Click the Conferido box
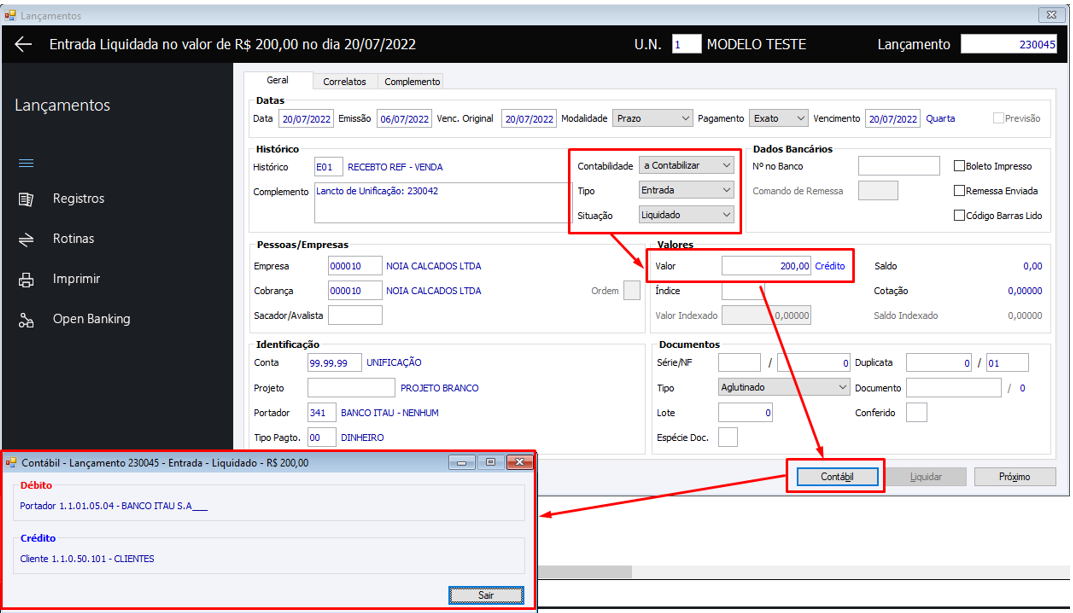The width and height of the screenshot is (1073, 613). [x=916, y=413]
